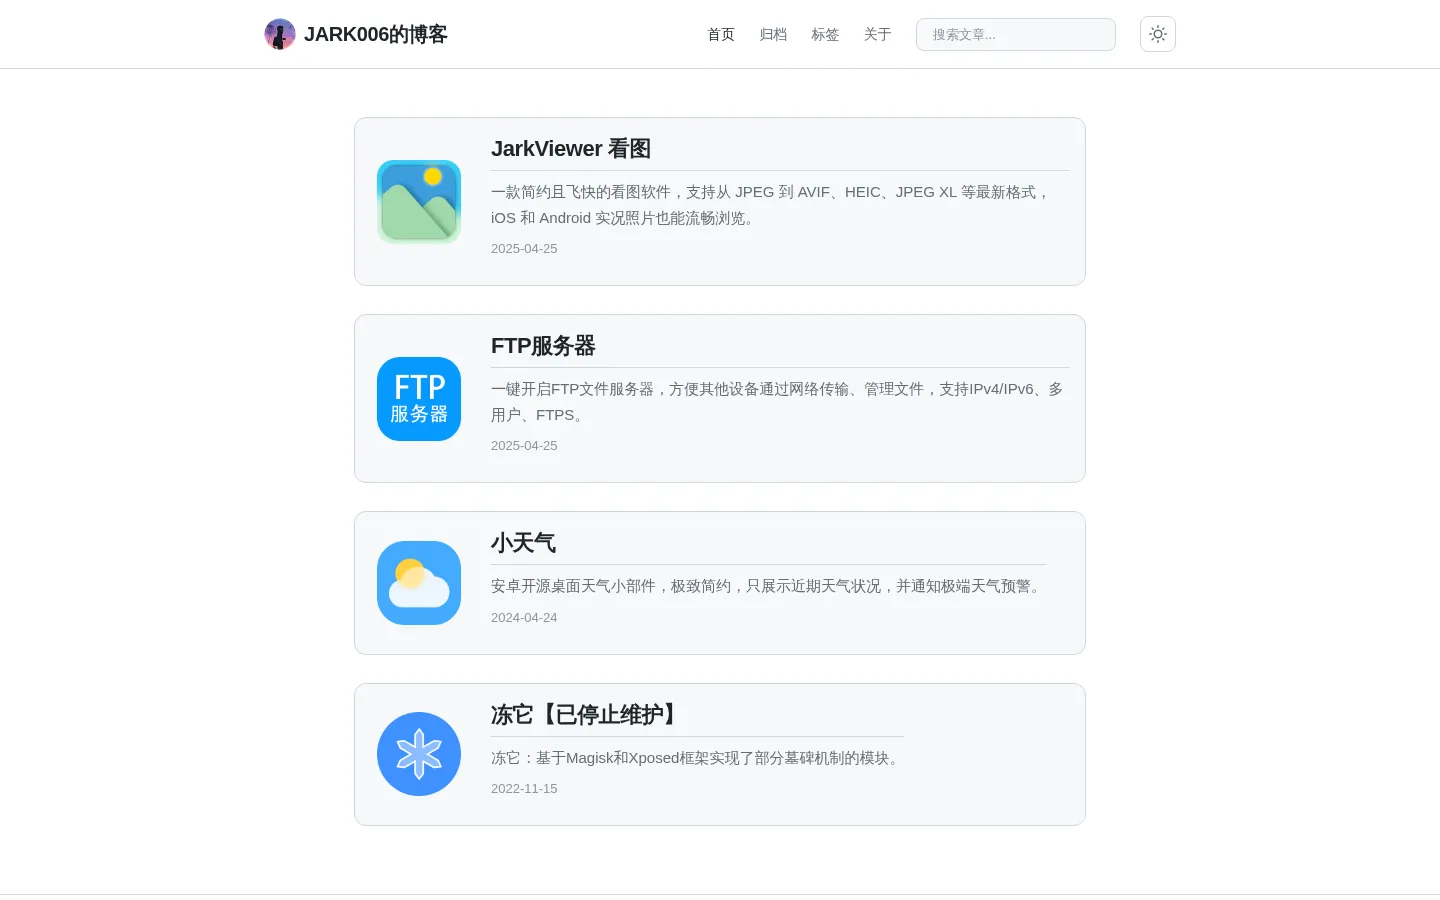Image resolution: width=1440 pixels, height=900 pixels.
Task: Open the 小天气 article title
Action: point(523,543)
